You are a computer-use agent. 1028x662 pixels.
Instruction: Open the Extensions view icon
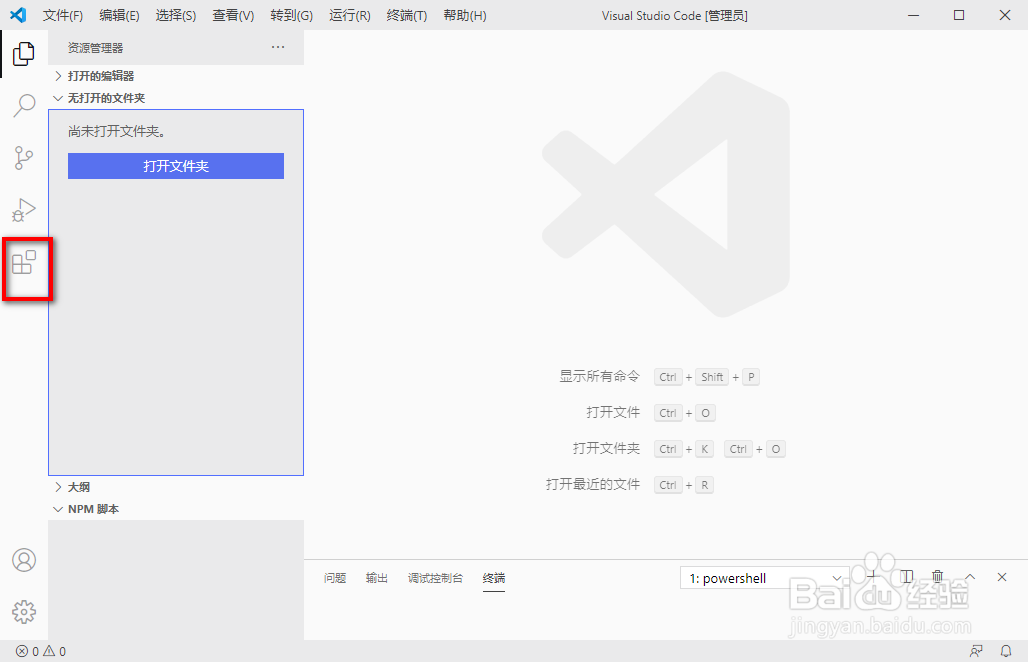[24, 263]
